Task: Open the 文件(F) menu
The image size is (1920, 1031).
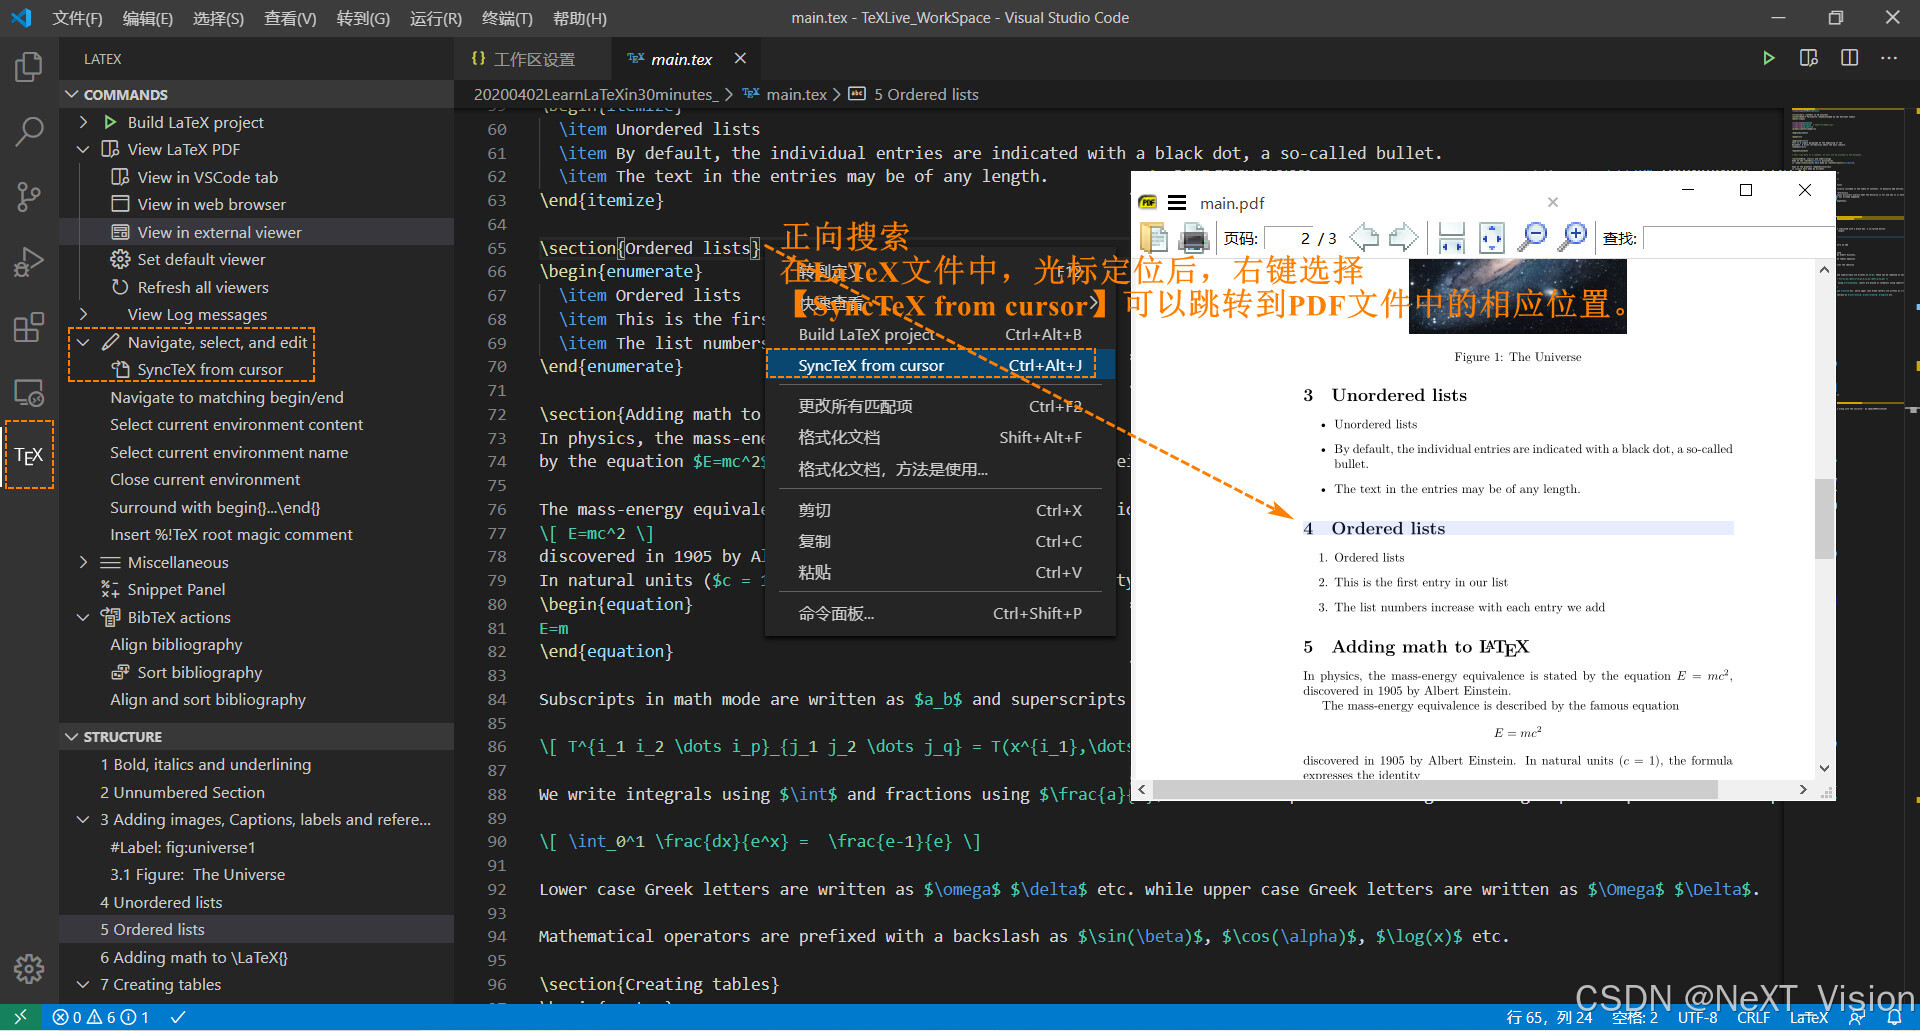Action: point(77,18)
